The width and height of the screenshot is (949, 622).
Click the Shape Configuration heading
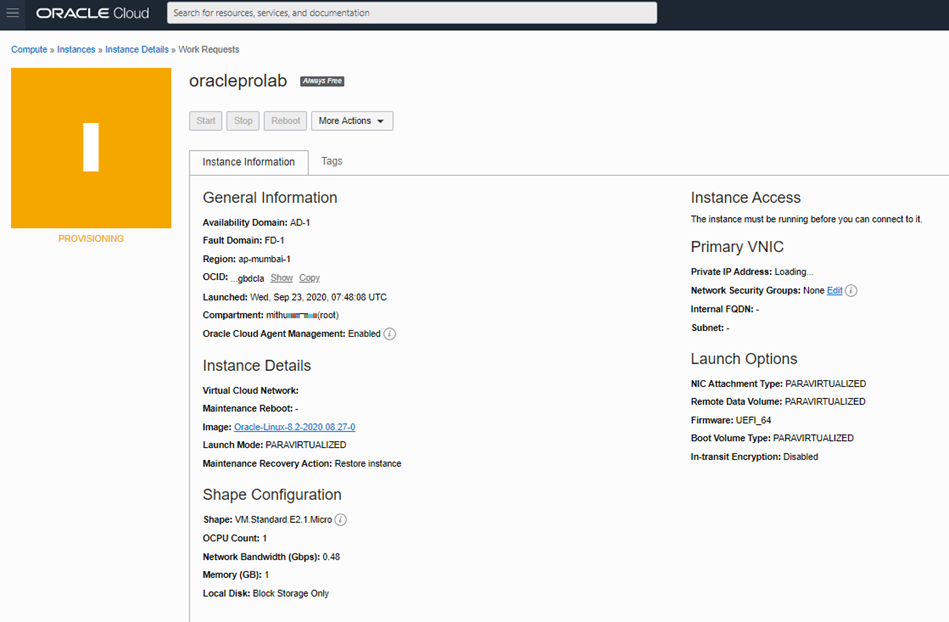(272, 495)
